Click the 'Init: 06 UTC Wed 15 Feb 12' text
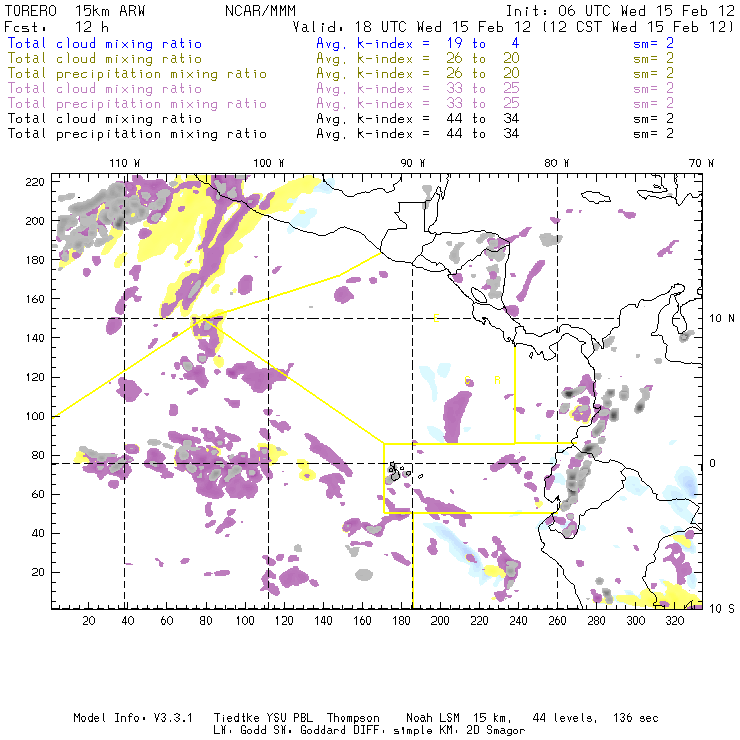This screenshot has width=740, height=740. tap(620, 10)
